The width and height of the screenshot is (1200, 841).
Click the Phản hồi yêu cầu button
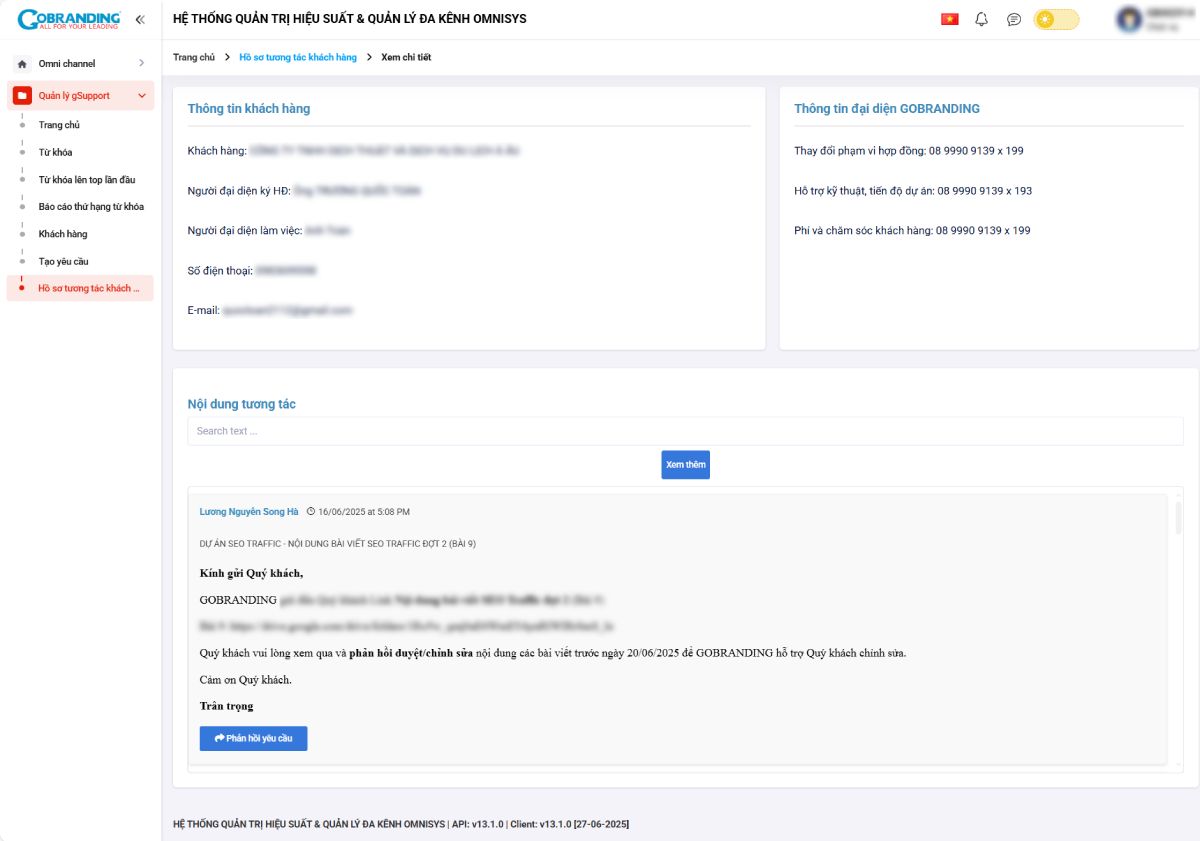(253, 738)
